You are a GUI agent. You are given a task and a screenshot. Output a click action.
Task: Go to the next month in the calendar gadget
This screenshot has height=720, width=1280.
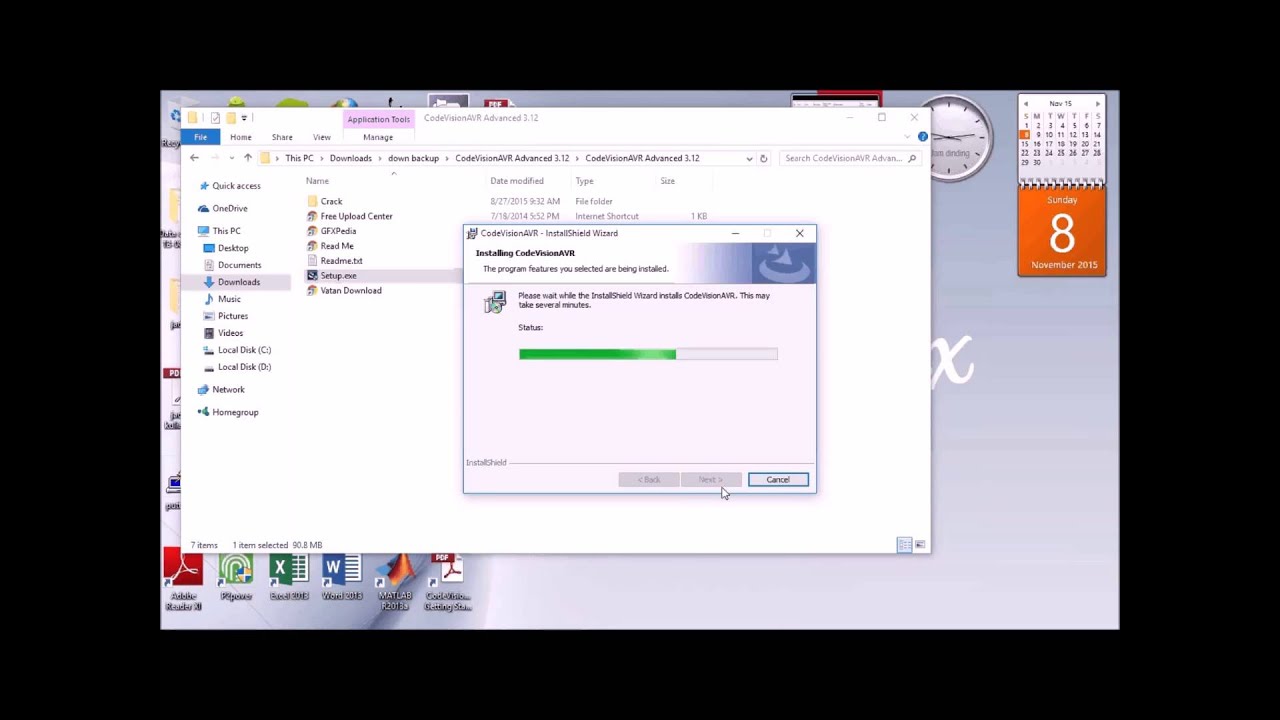(x=1097, y=104)
